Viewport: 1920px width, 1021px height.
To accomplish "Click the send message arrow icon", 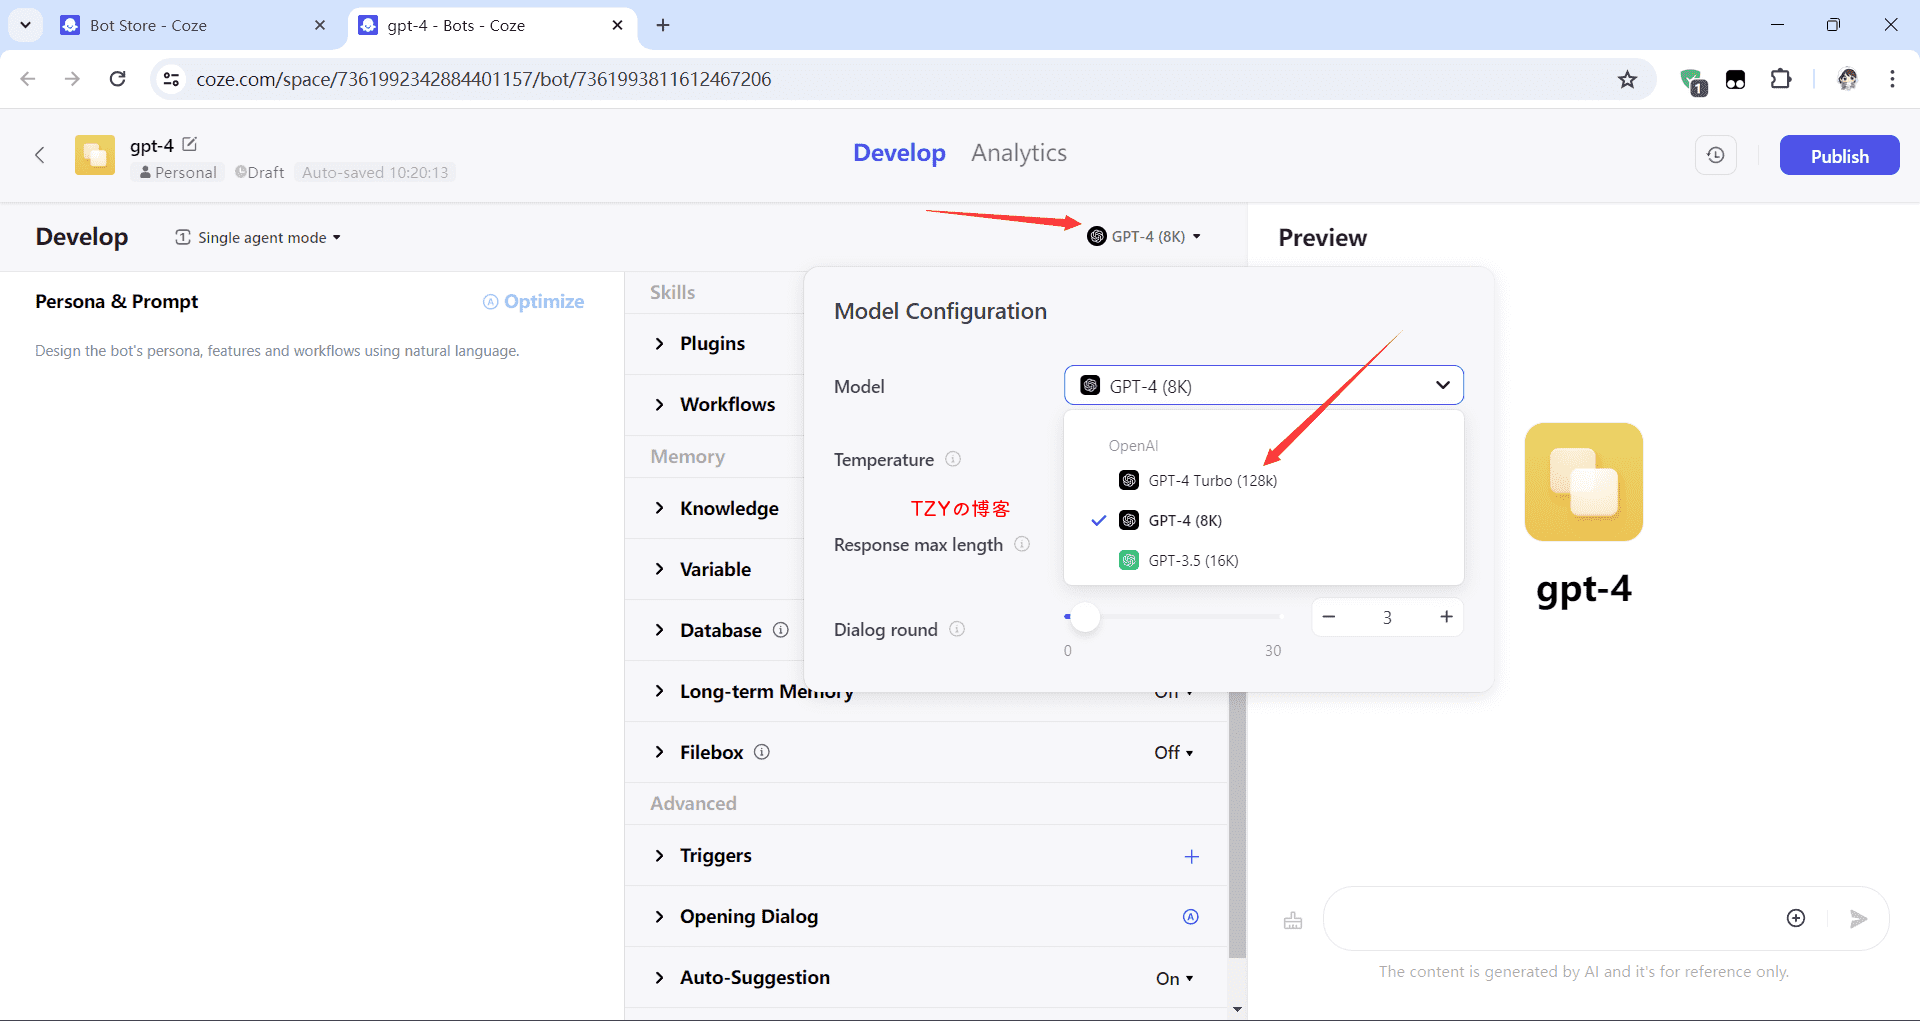I will coord(1858,919).
